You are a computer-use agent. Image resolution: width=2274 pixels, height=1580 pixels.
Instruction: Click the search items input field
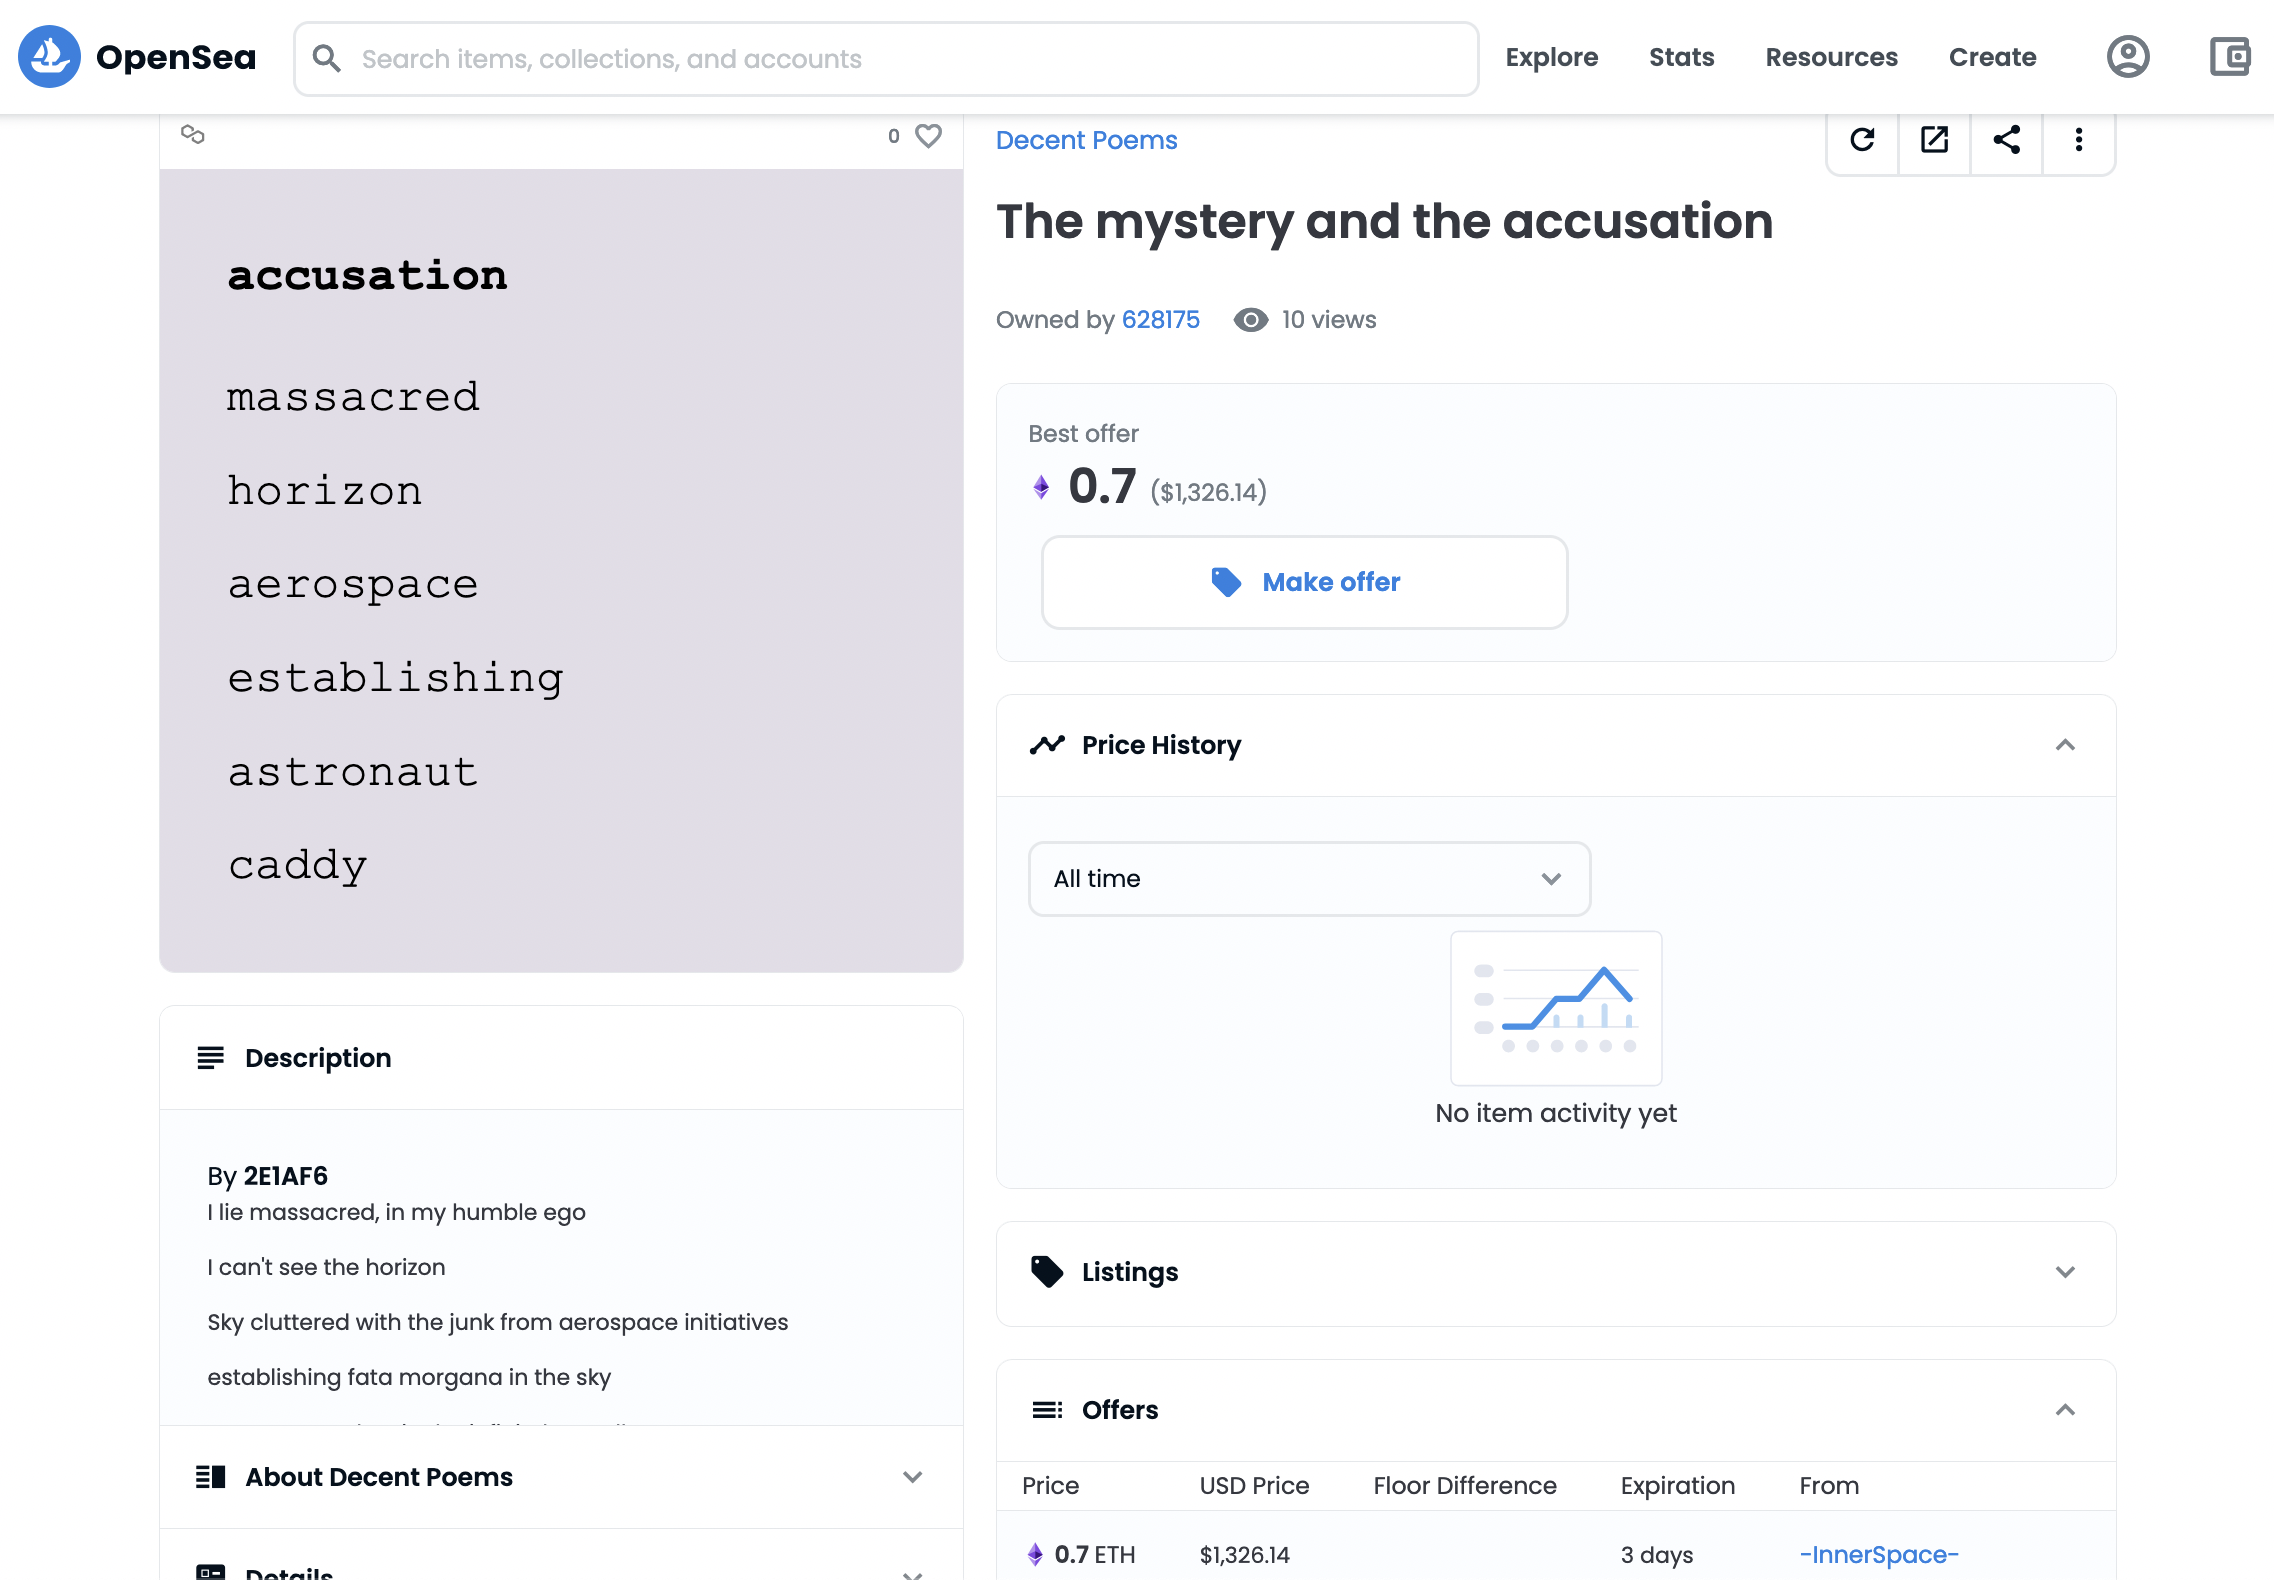point(900,59)
